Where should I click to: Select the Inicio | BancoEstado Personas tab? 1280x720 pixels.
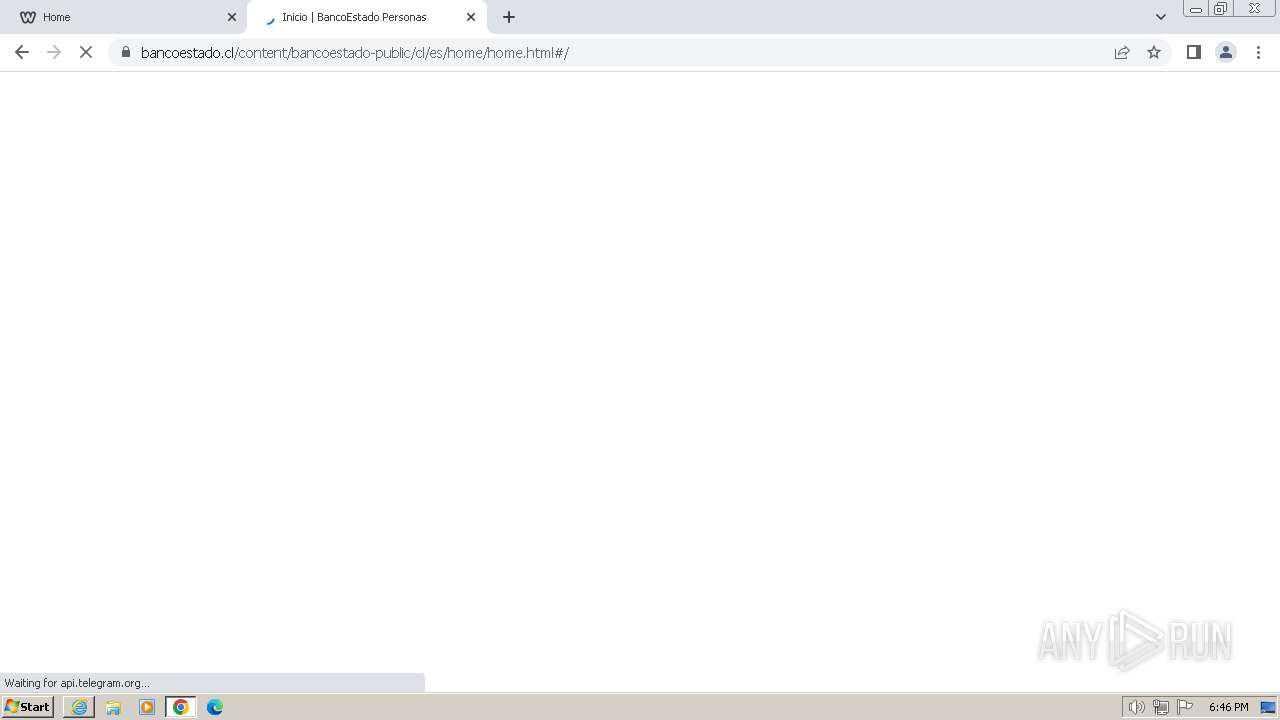click(x=366, y=17)
